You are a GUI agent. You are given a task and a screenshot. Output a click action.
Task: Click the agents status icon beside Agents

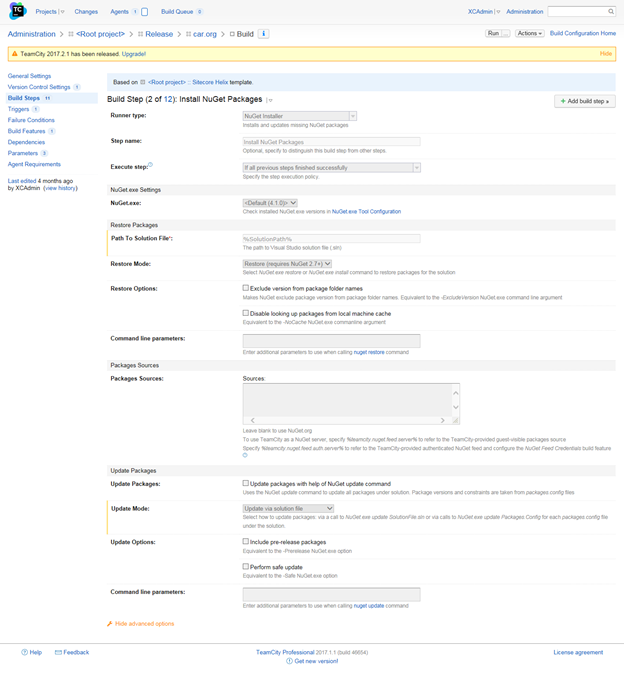[145, 12]
